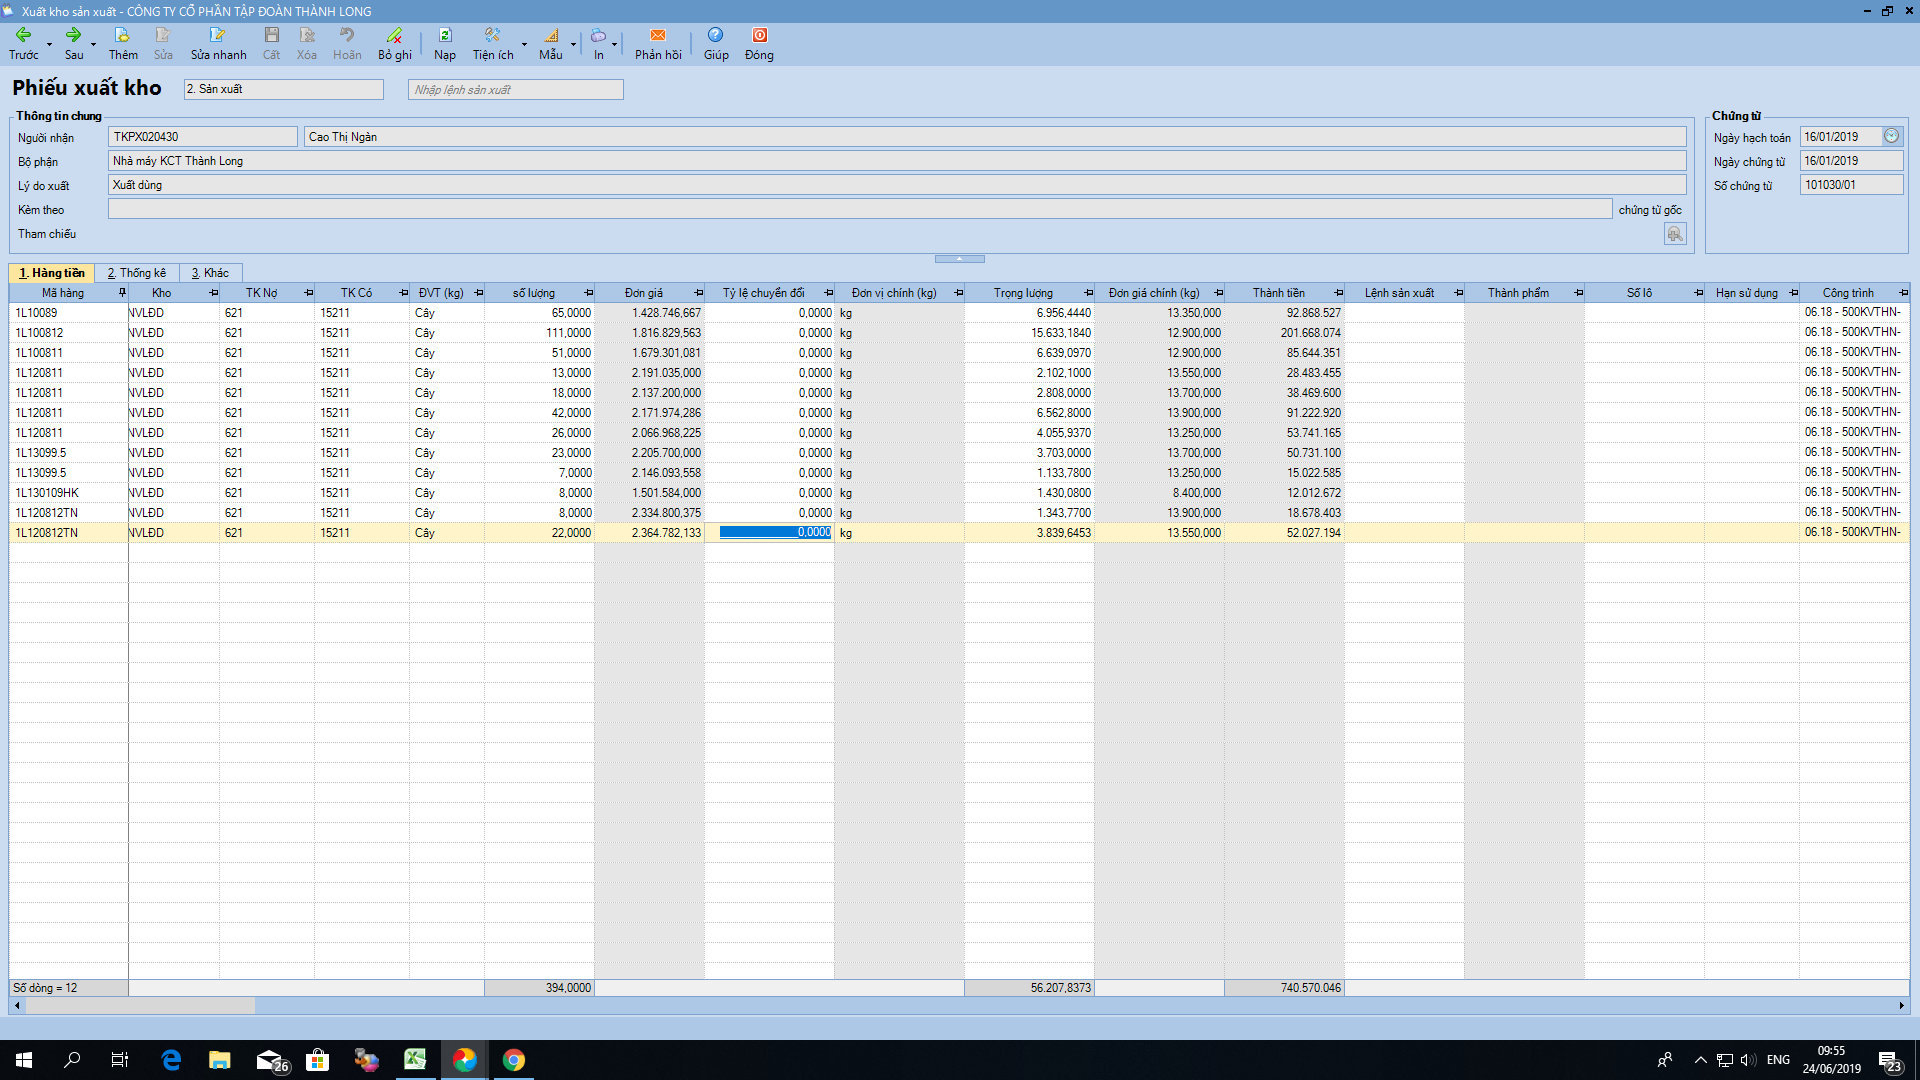Click the Sửa nhanh quick edit icon
The image size is (1920, 1080).
(x=217, y=35)
